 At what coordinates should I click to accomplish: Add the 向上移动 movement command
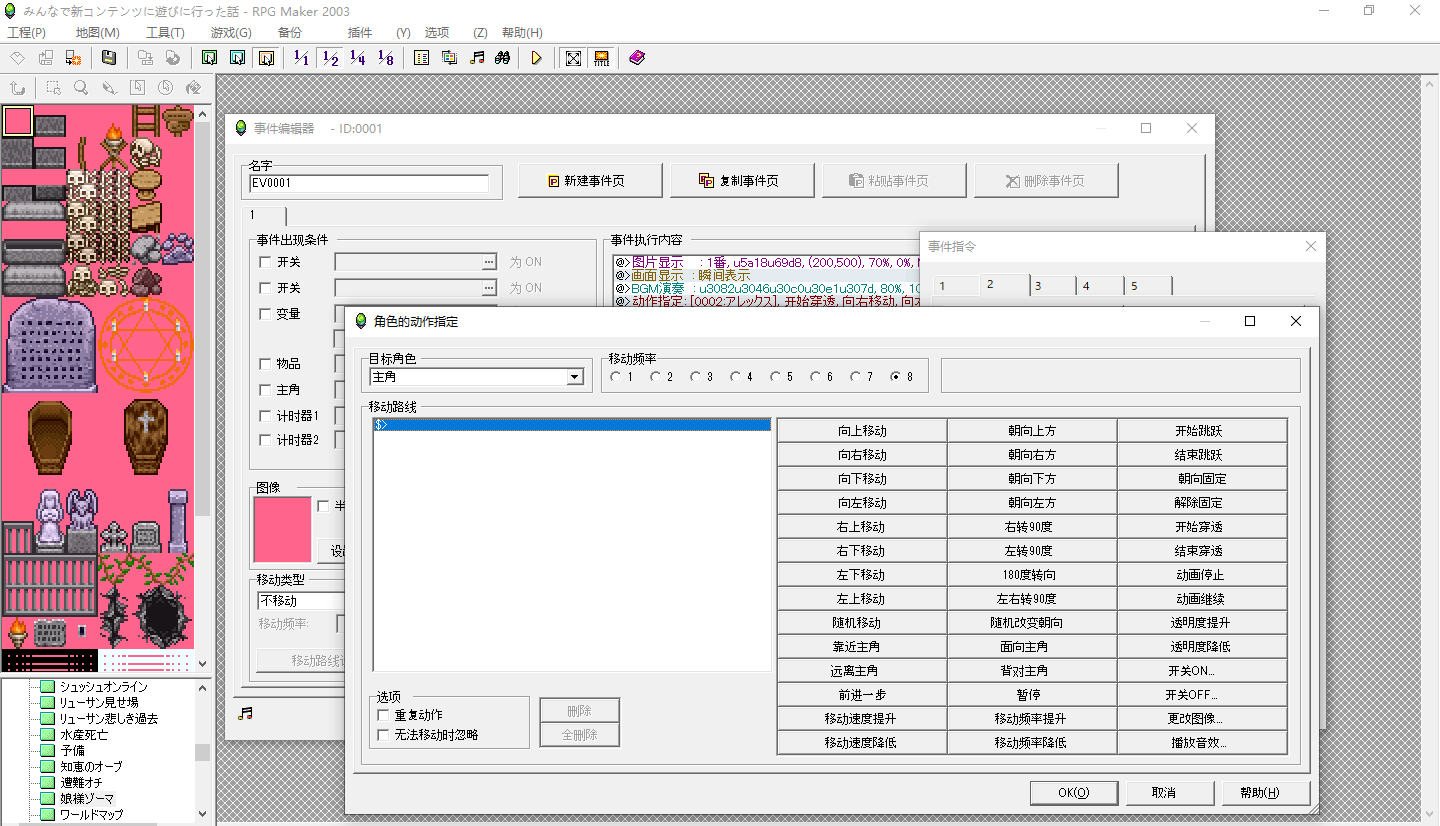[862, 431]
